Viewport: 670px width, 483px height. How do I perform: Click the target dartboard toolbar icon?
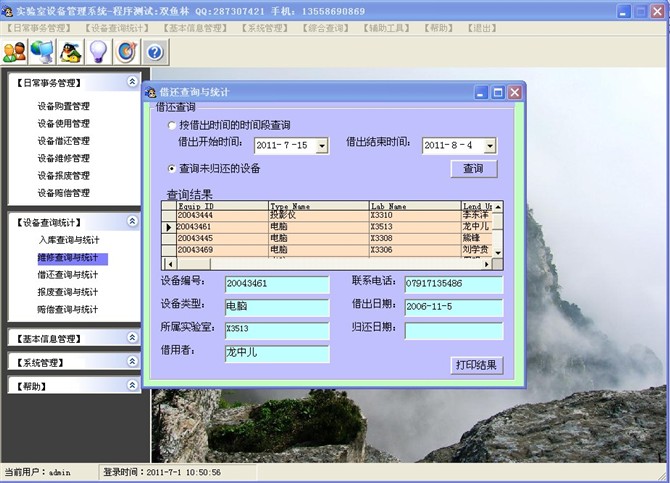click(126, 51)
